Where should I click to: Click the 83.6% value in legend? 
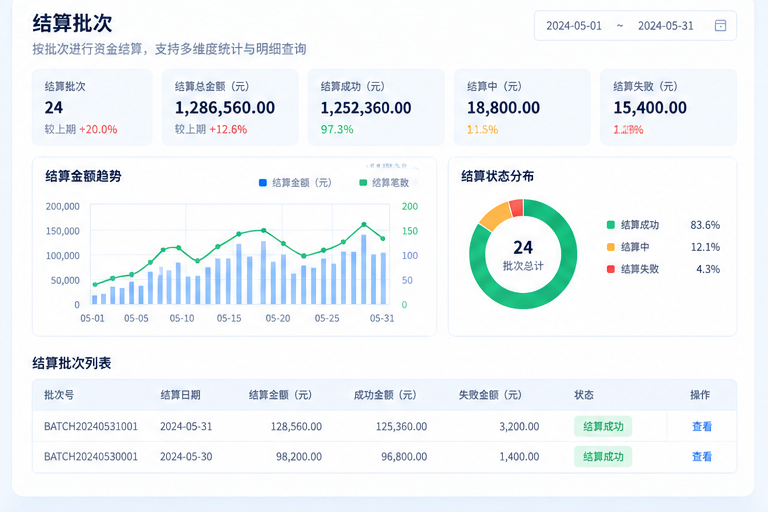click(705, 225)
